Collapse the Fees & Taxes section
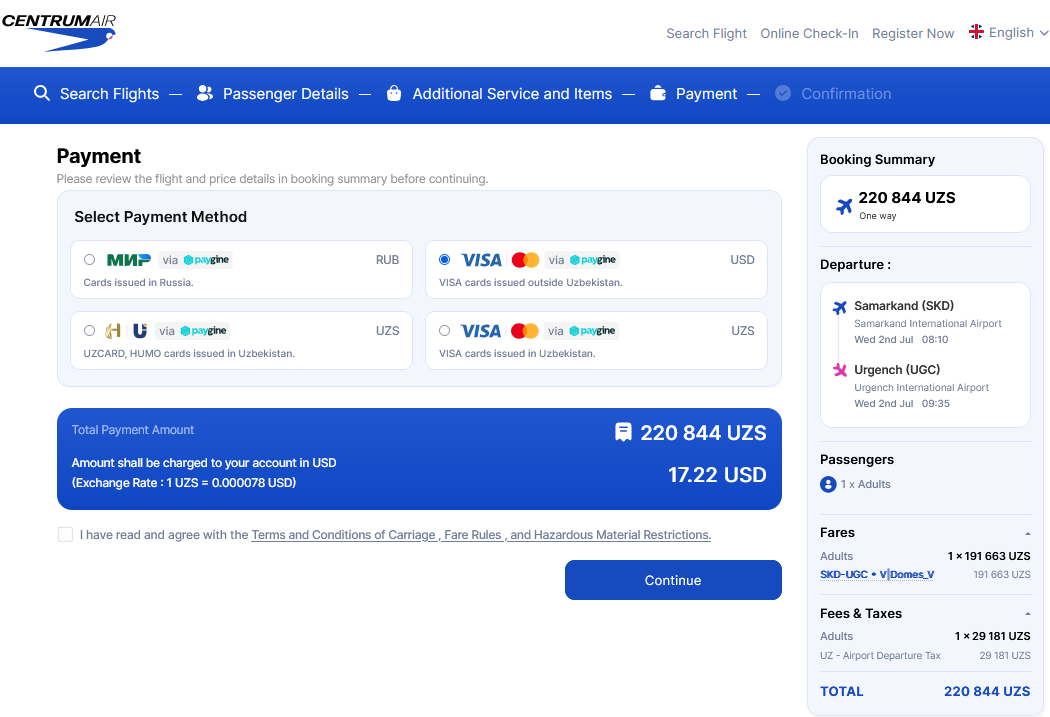This screenshot has height=717, width=1050. tap(1027, 614)
